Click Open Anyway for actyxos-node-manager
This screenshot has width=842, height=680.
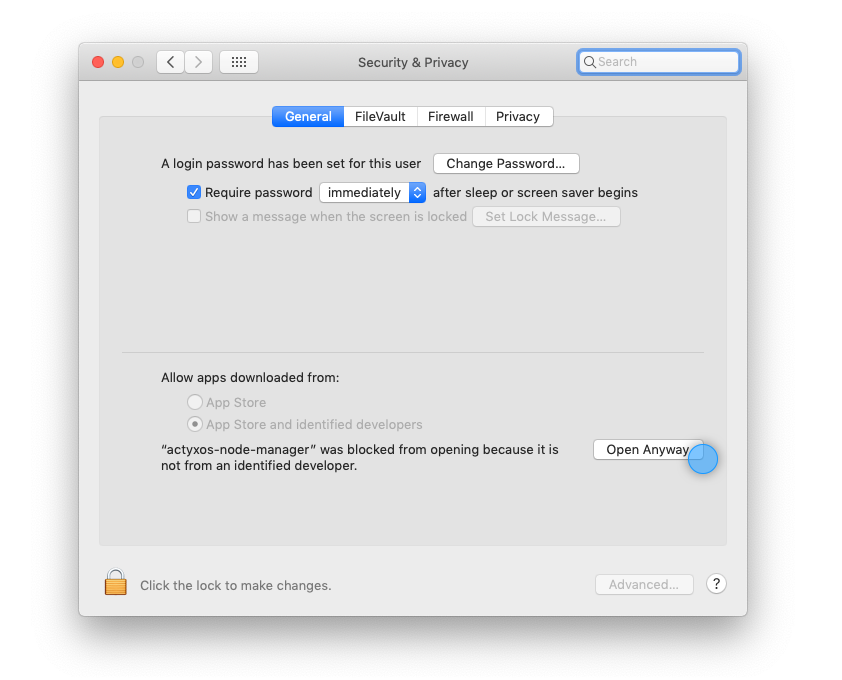pyautogui.click(x=646, y=450)
